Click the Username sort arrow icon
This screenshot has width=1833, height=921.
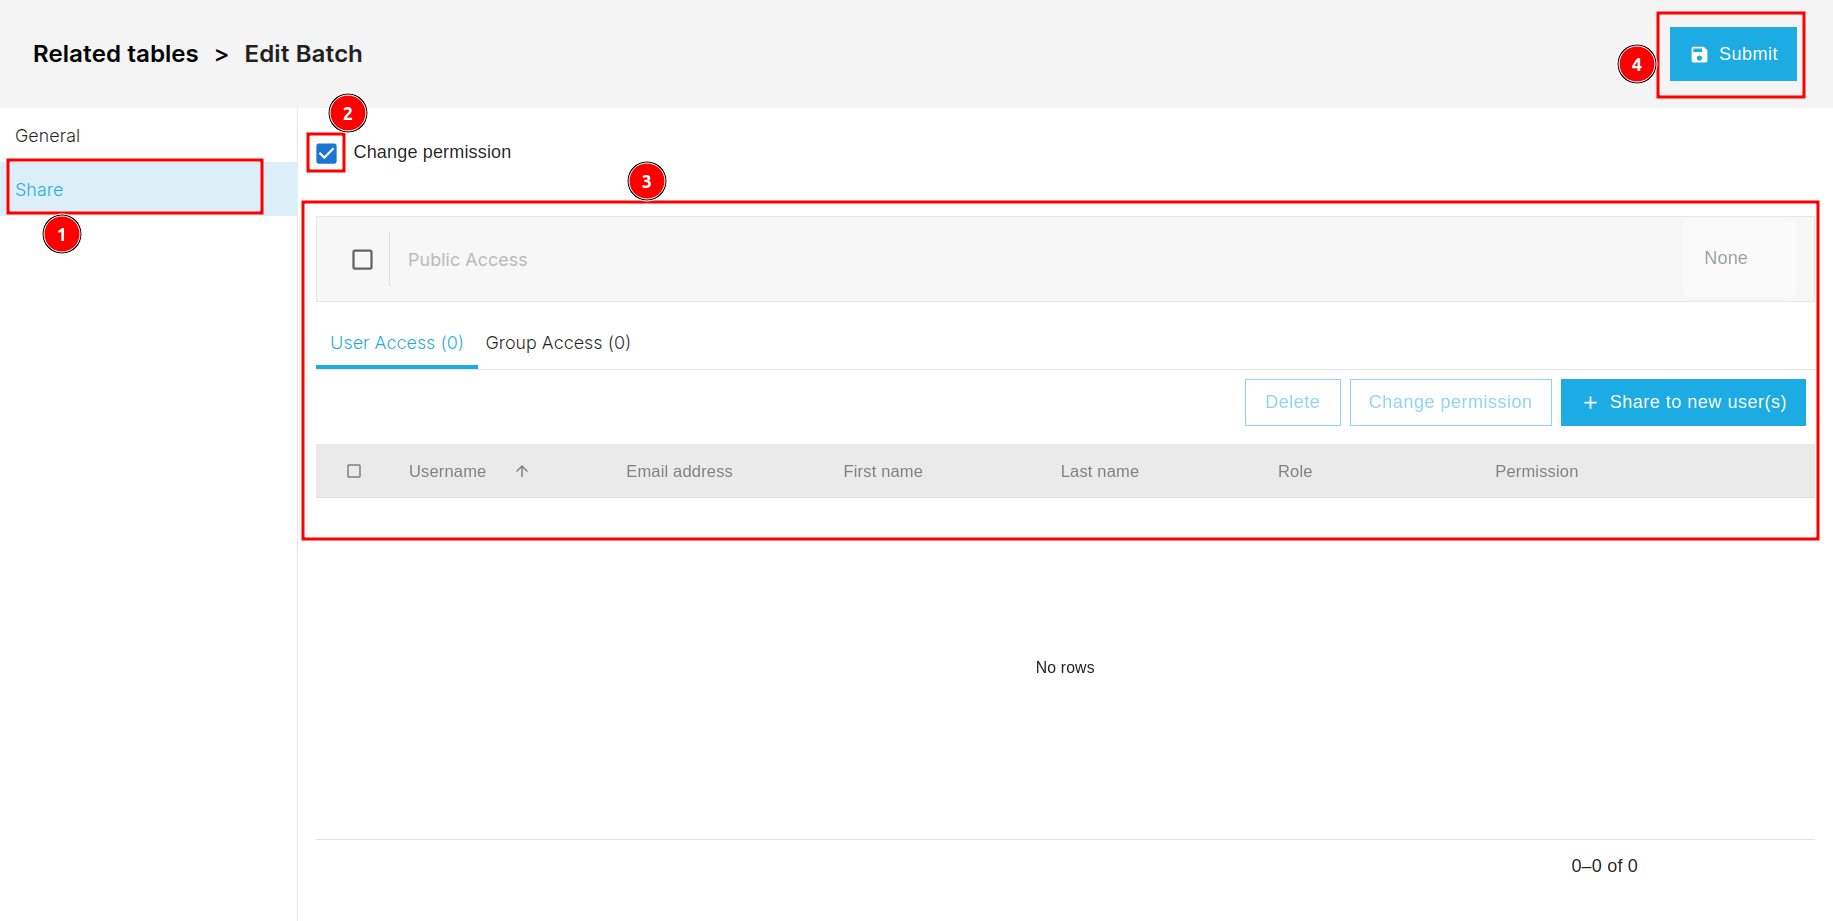tap(522, 471)
